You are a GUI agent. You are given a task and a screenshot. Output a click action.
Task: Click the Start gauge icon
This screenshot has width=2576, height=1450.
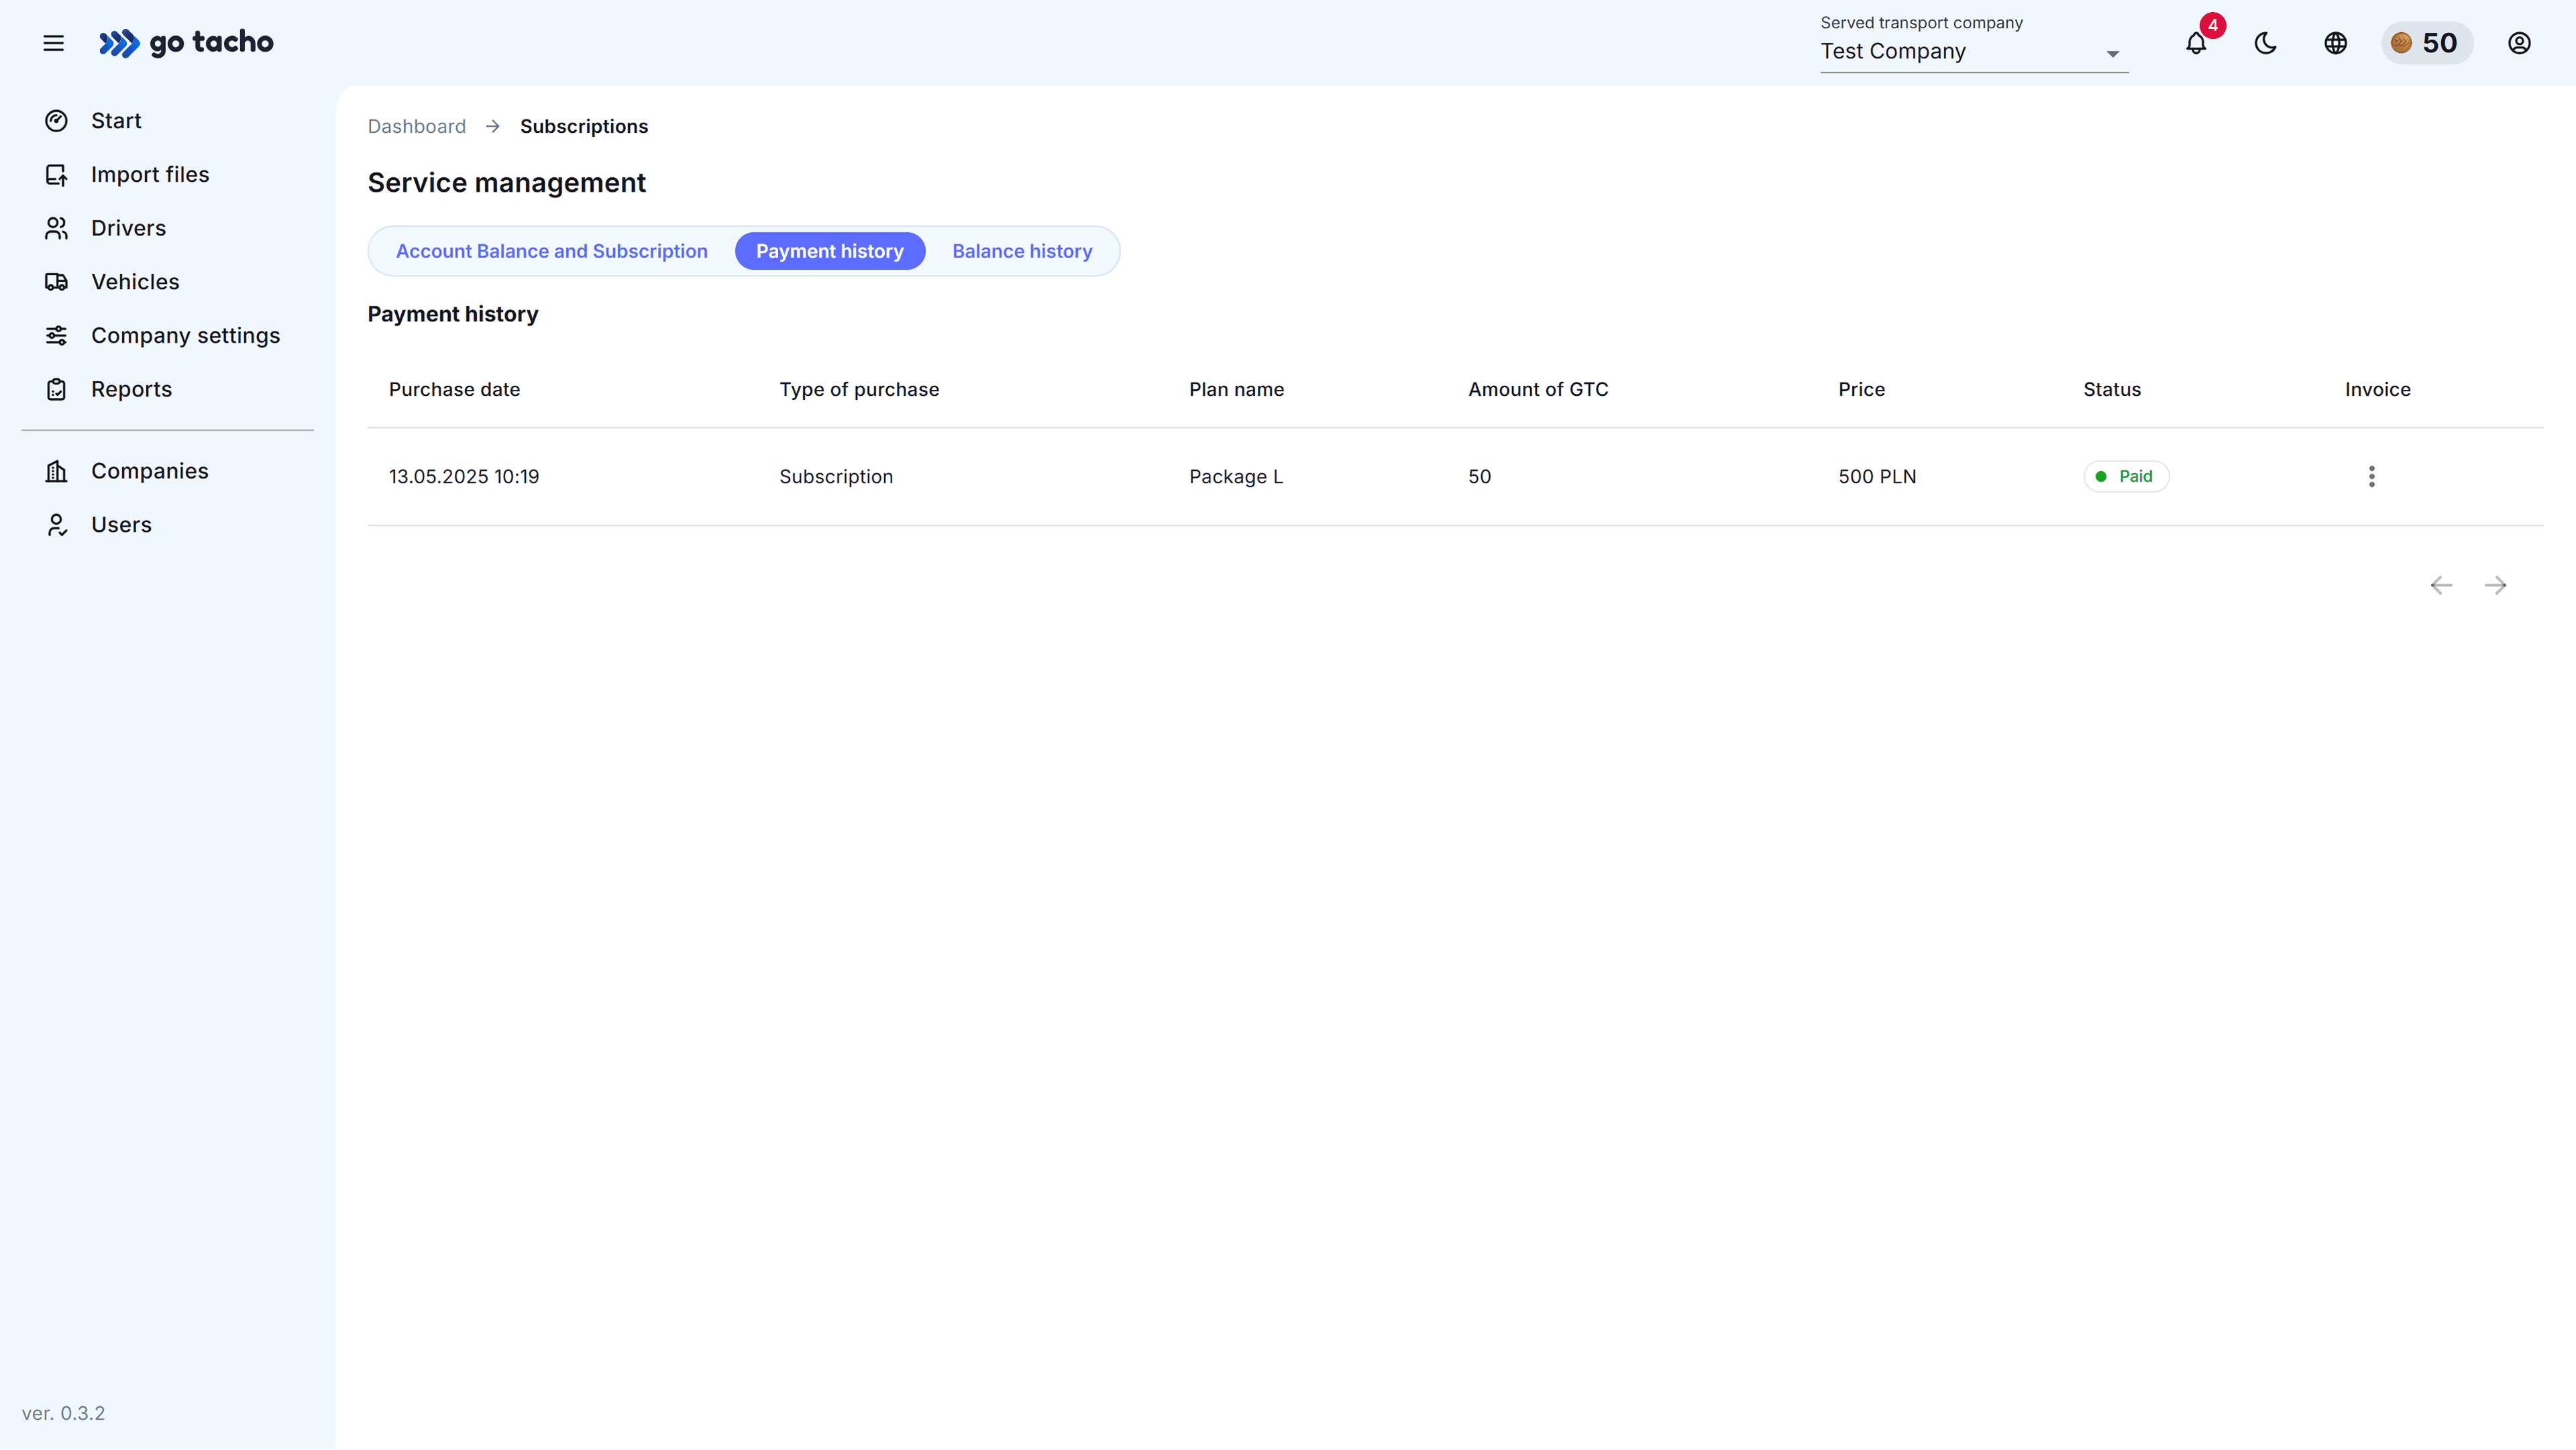(x=57, y=121)
